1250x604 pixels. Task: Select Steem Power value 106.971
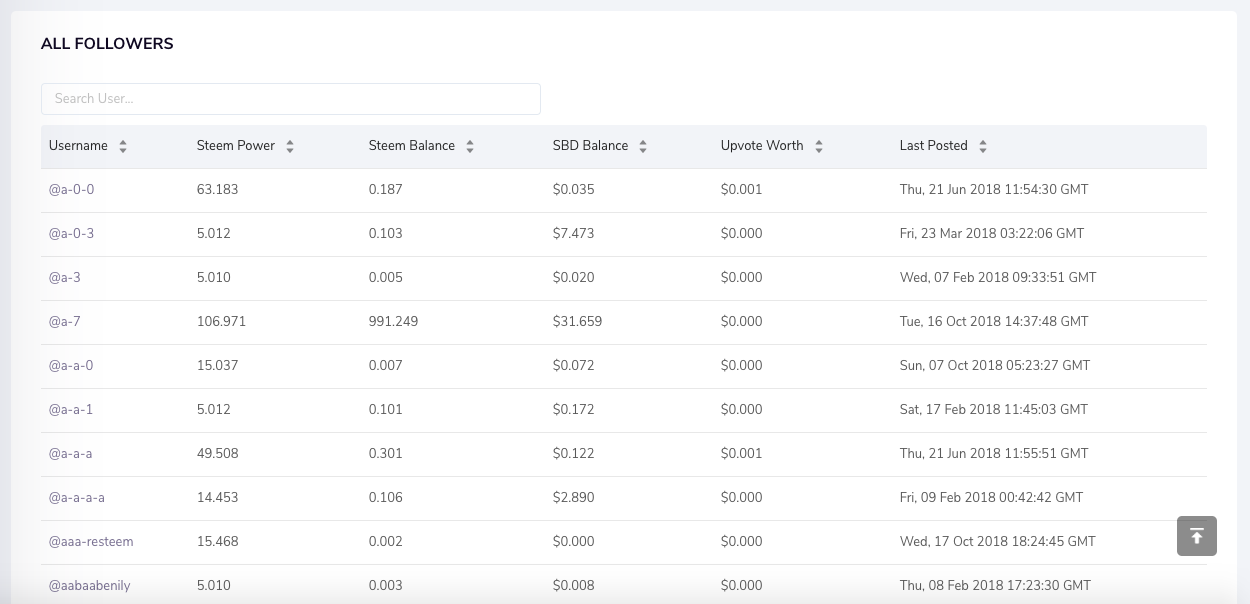tap(221, 322)
